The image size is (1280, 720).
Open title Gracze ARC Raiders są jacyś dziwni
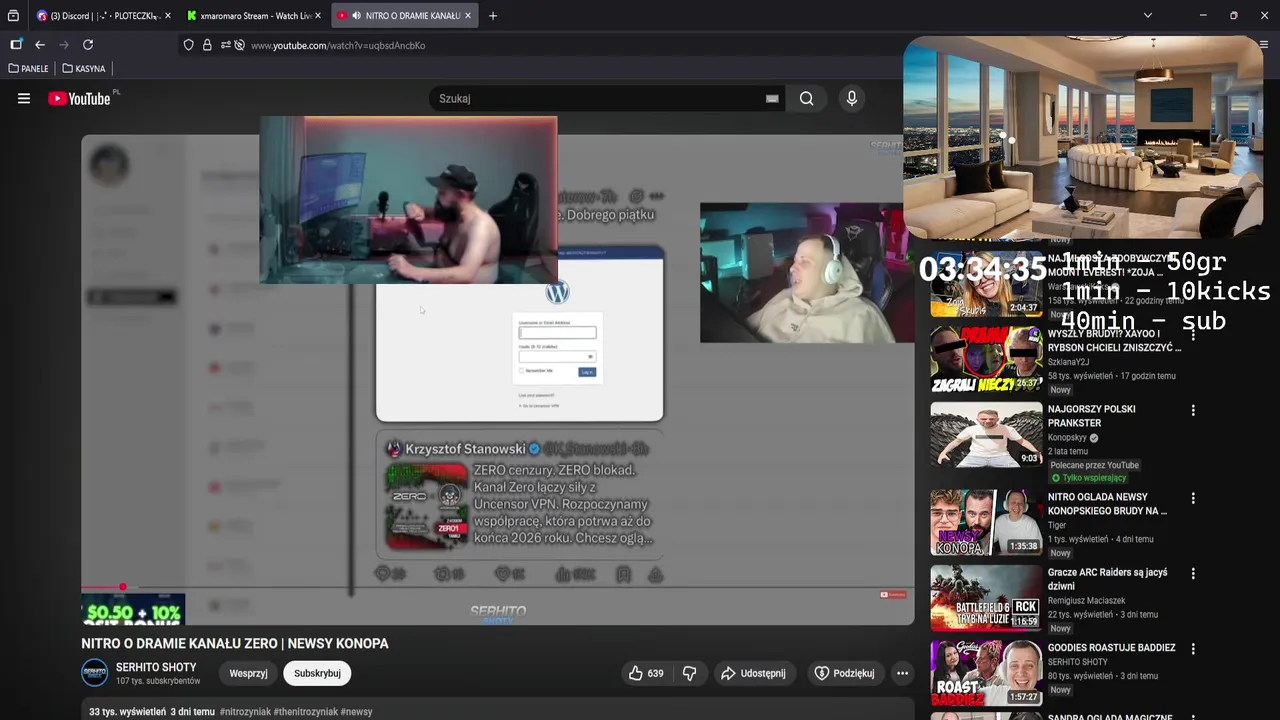click(1107, 579)
